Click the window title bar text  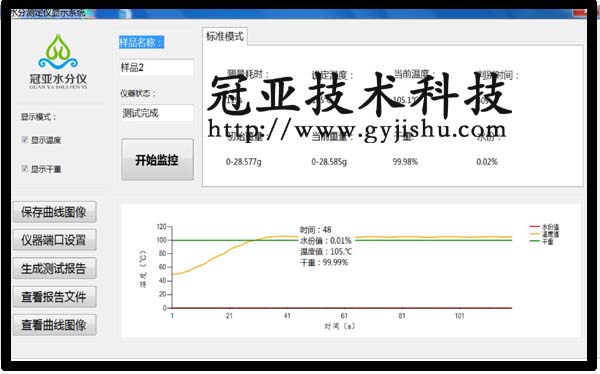pos(49,13)
